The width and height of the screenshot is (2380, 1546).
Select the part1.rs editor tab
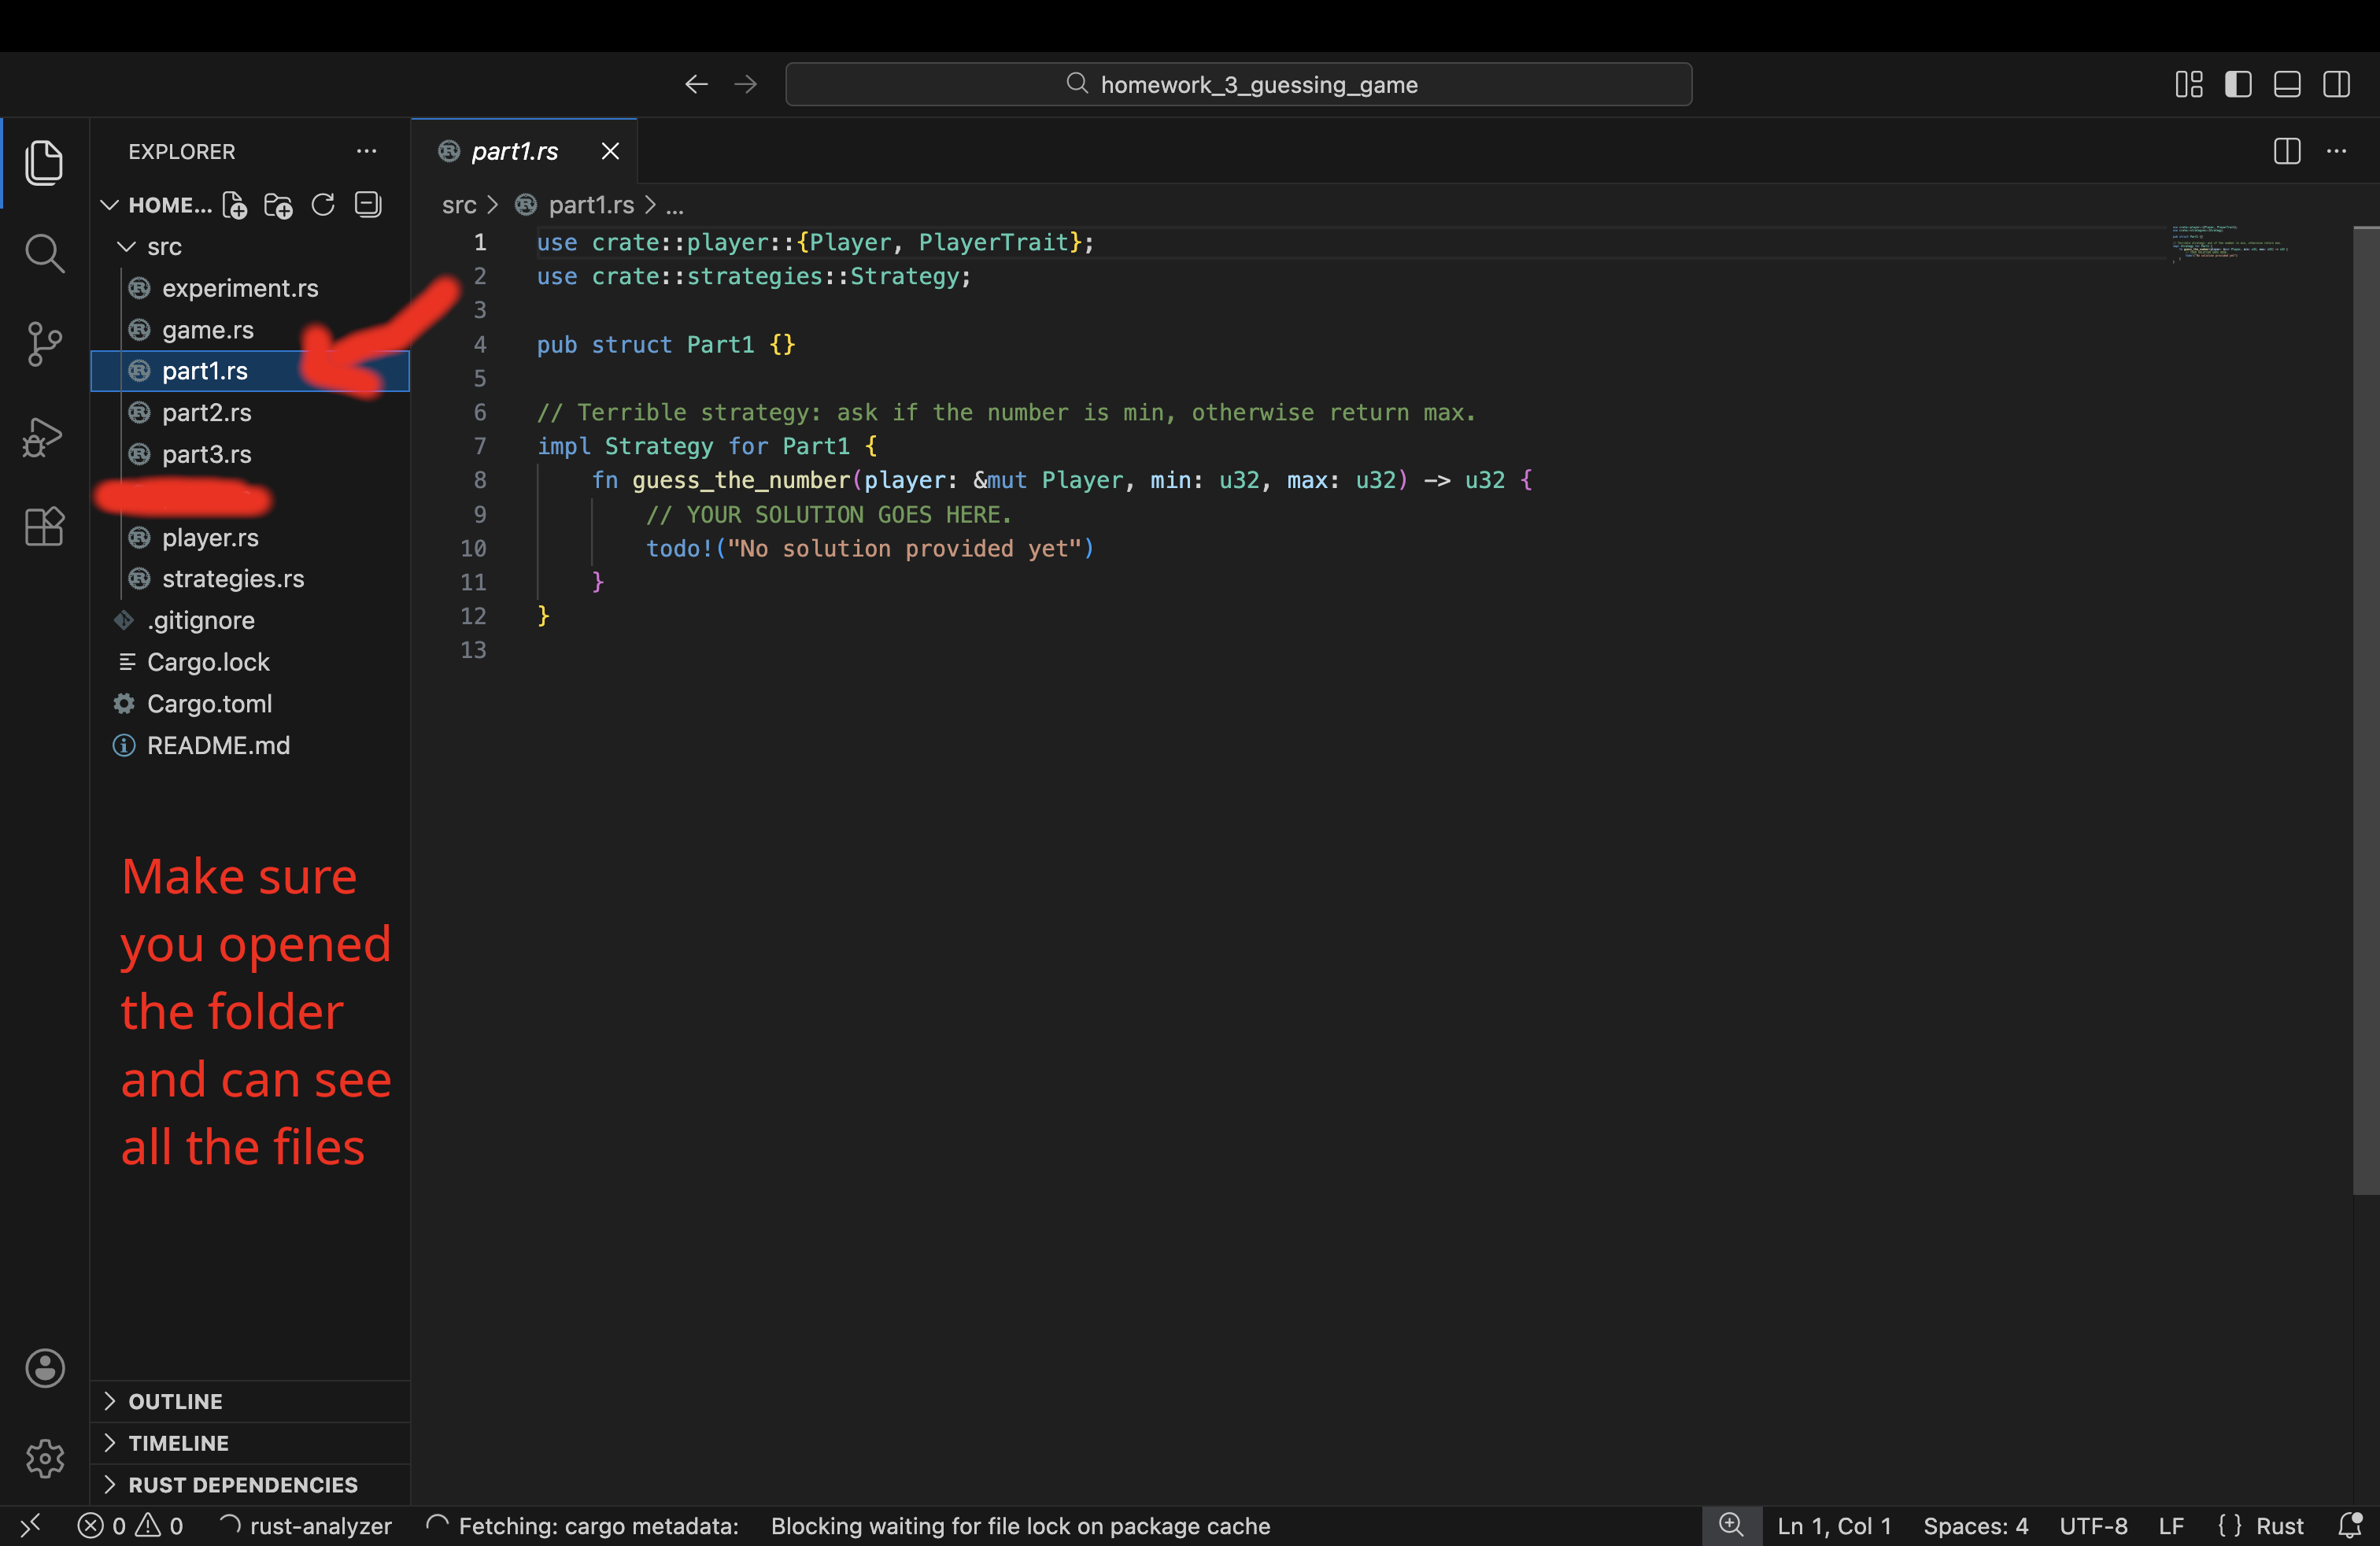click(x=514, y=151)
